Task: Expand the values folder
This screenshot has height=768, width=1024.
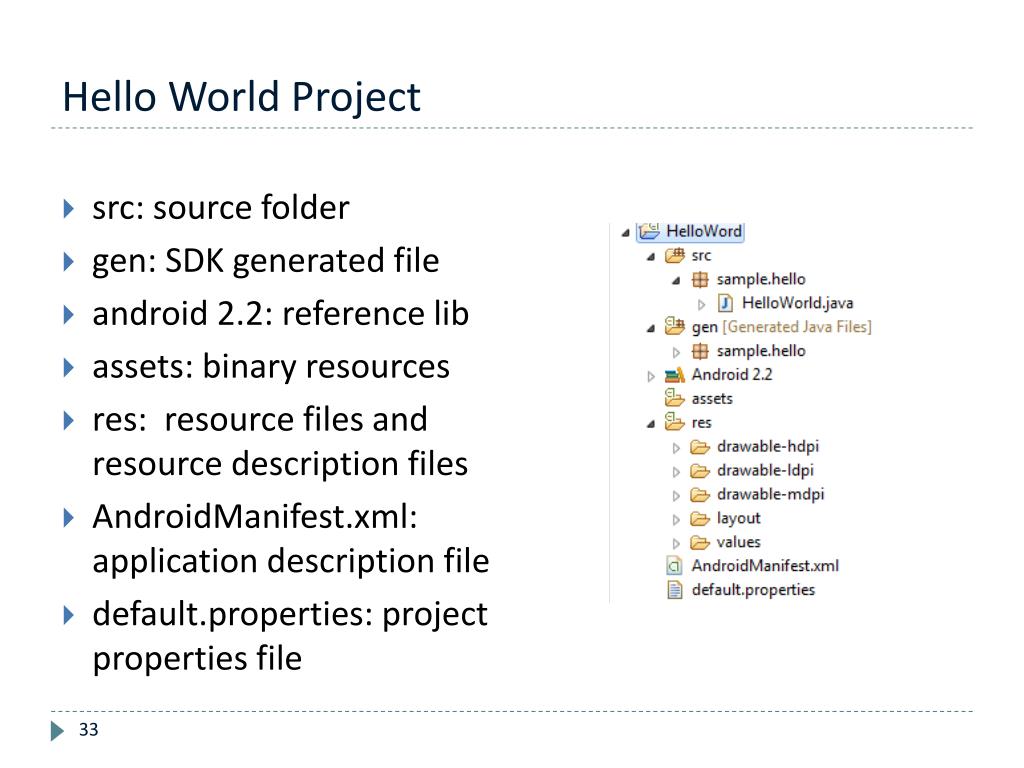Action: pyautogui.click(x=676, y=543)
